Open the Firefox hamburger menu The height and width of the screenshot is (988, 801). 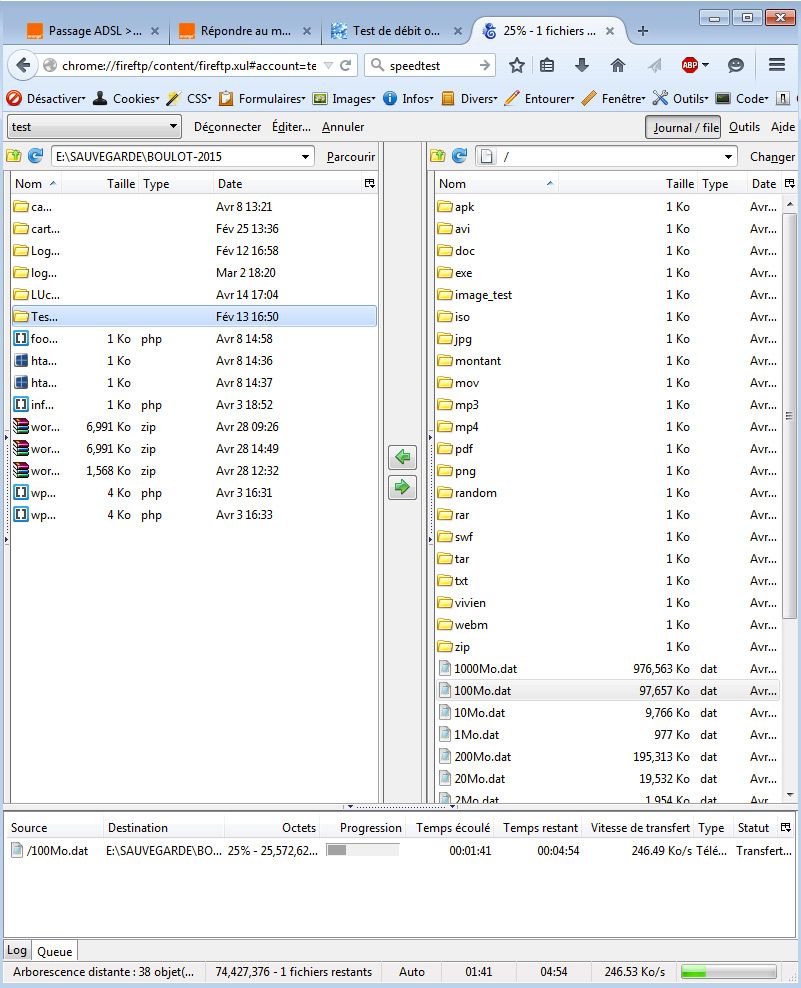776,64
